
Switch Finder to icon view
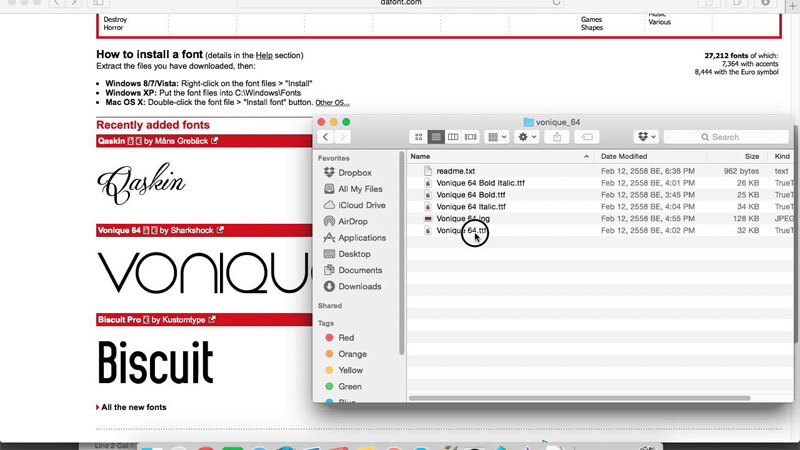(419, 137)
